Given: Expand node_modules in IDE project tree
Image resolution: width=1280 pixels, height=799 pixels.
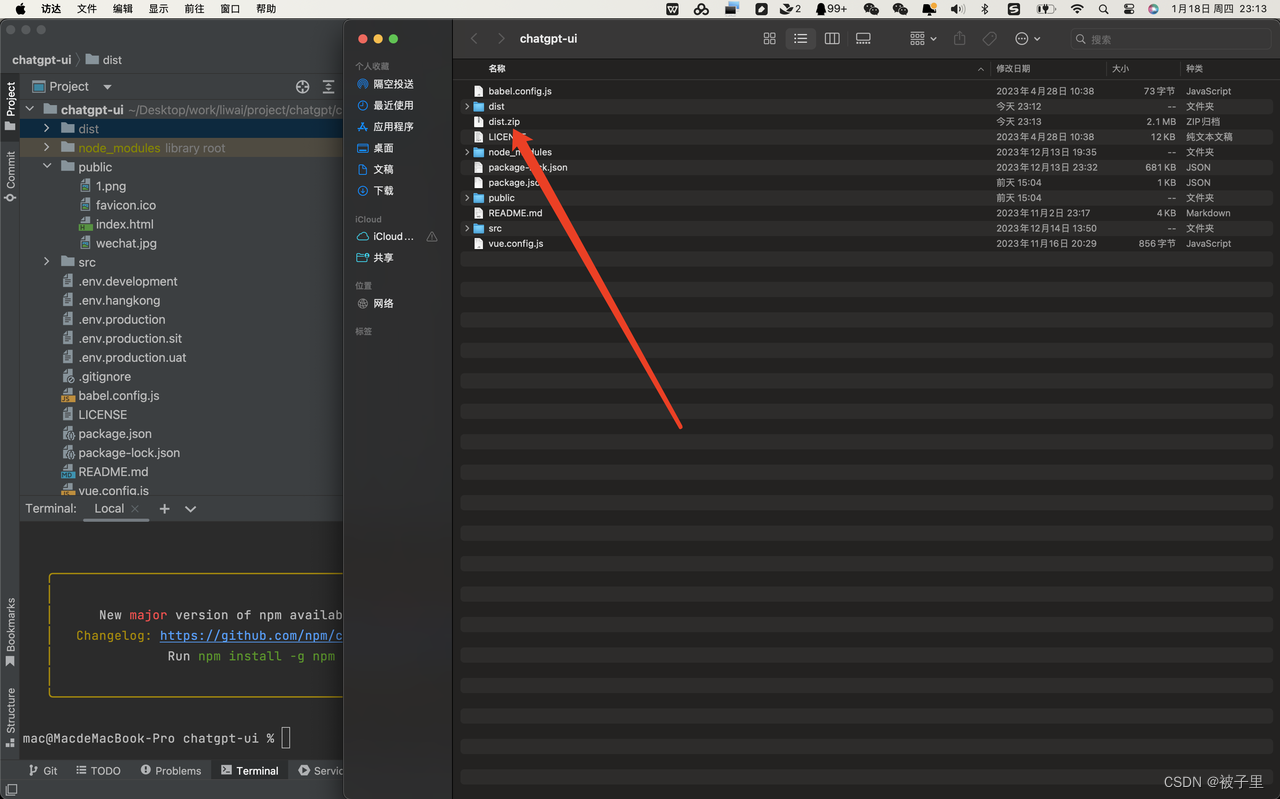Looking at the screenshot, I should tap(46, 147).
